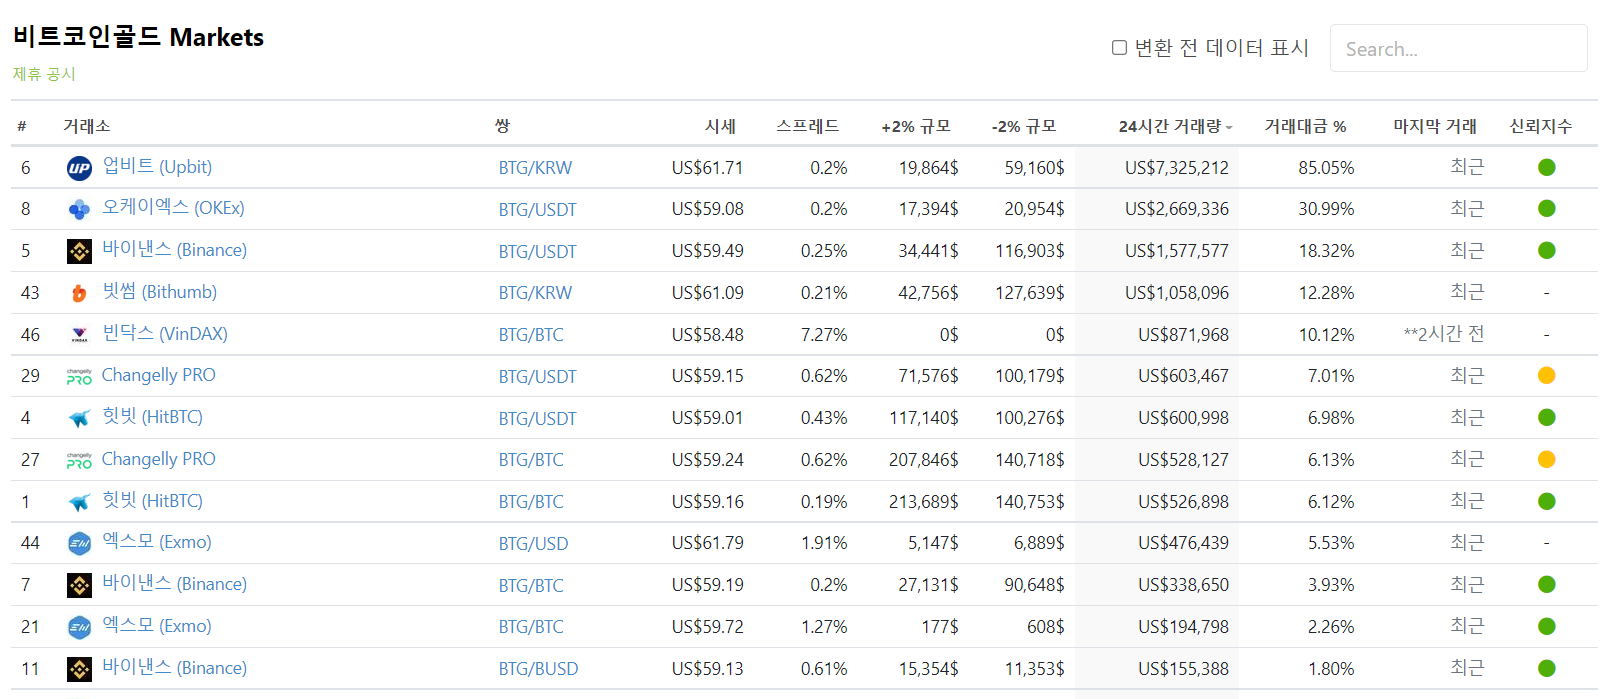Image resolution: width=1616 pixels, height=699 pixels.
Task: Toggle the '변환 전 데이터 표시' checkbox
Action: point(1119,48)
